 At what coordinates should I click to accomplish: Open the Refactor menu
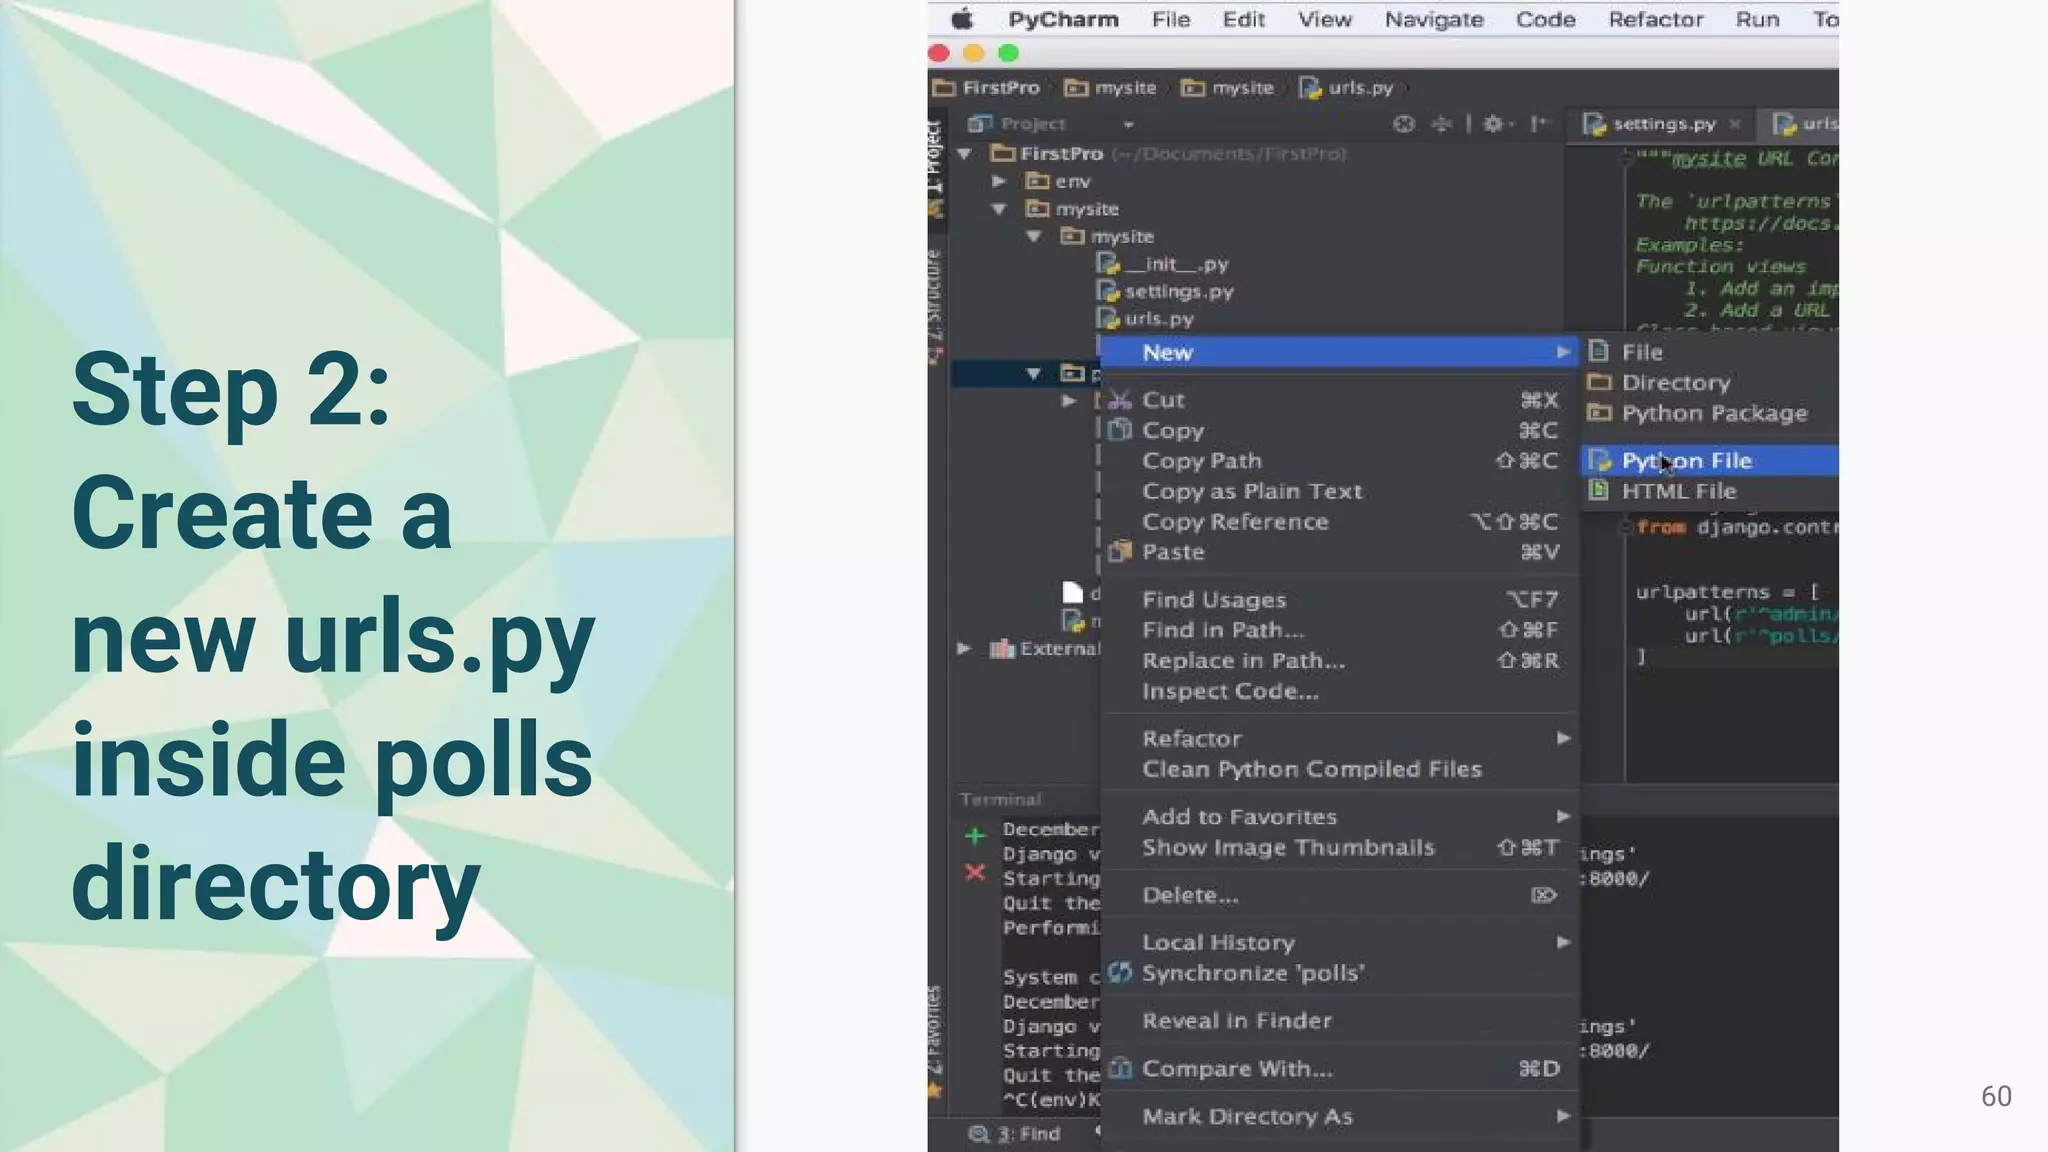pyautogui.click(x=1656, y=19)
